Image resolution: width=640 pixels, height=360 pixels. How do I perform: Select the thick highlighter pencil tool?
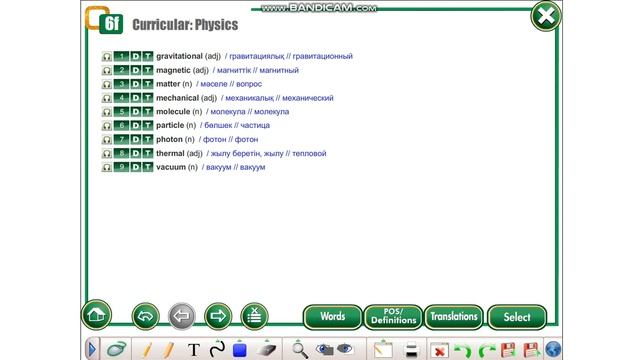point(168,350)
